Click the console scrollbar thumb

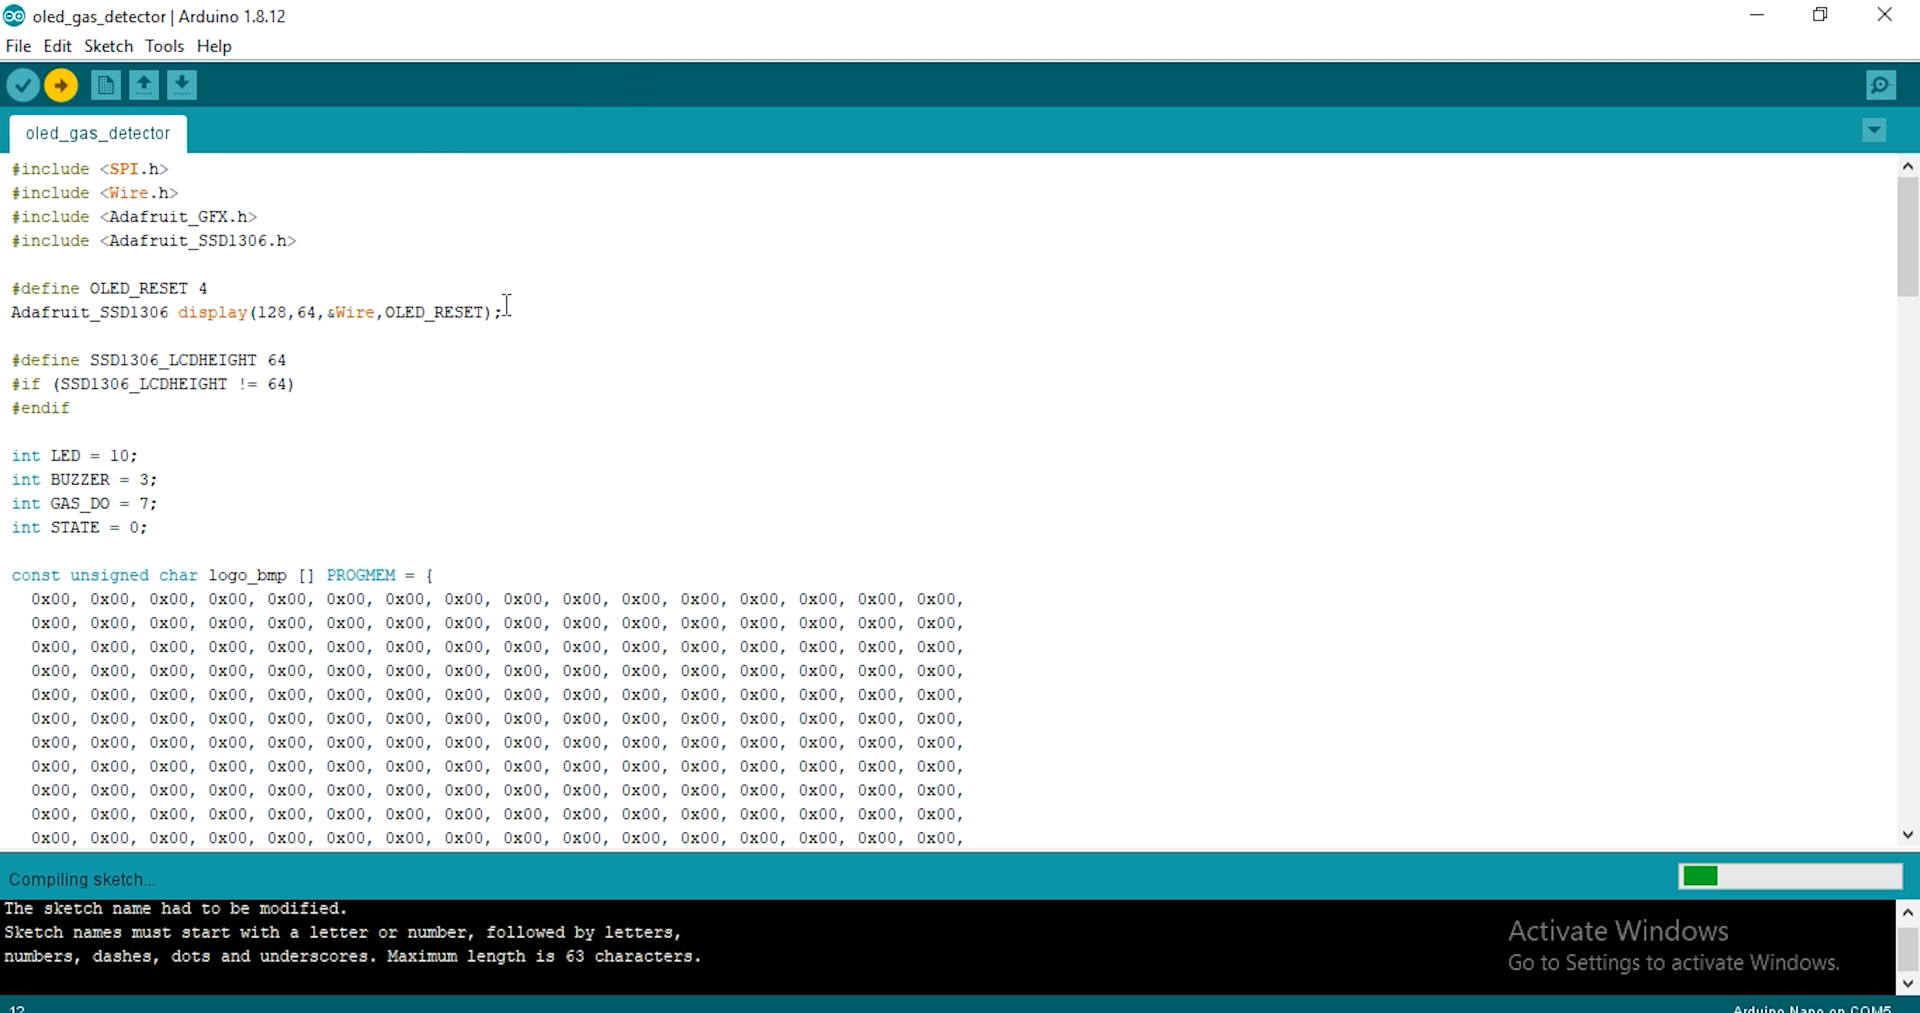(x=1908, y=948)
